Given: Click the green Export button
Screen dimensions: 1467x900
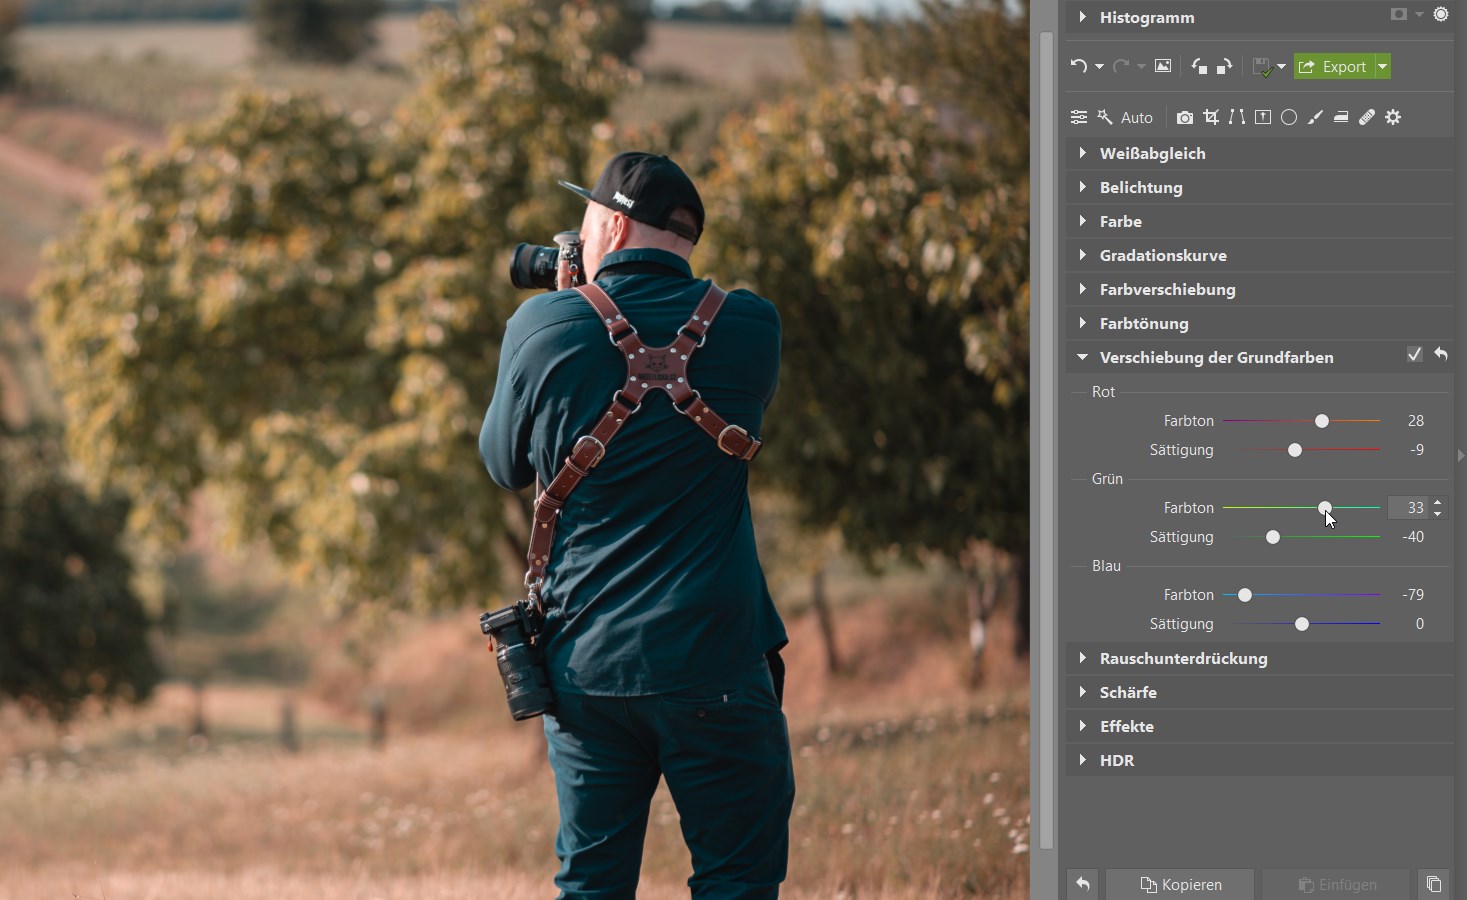Looking at the screenshot, I should coord(1334,66).
